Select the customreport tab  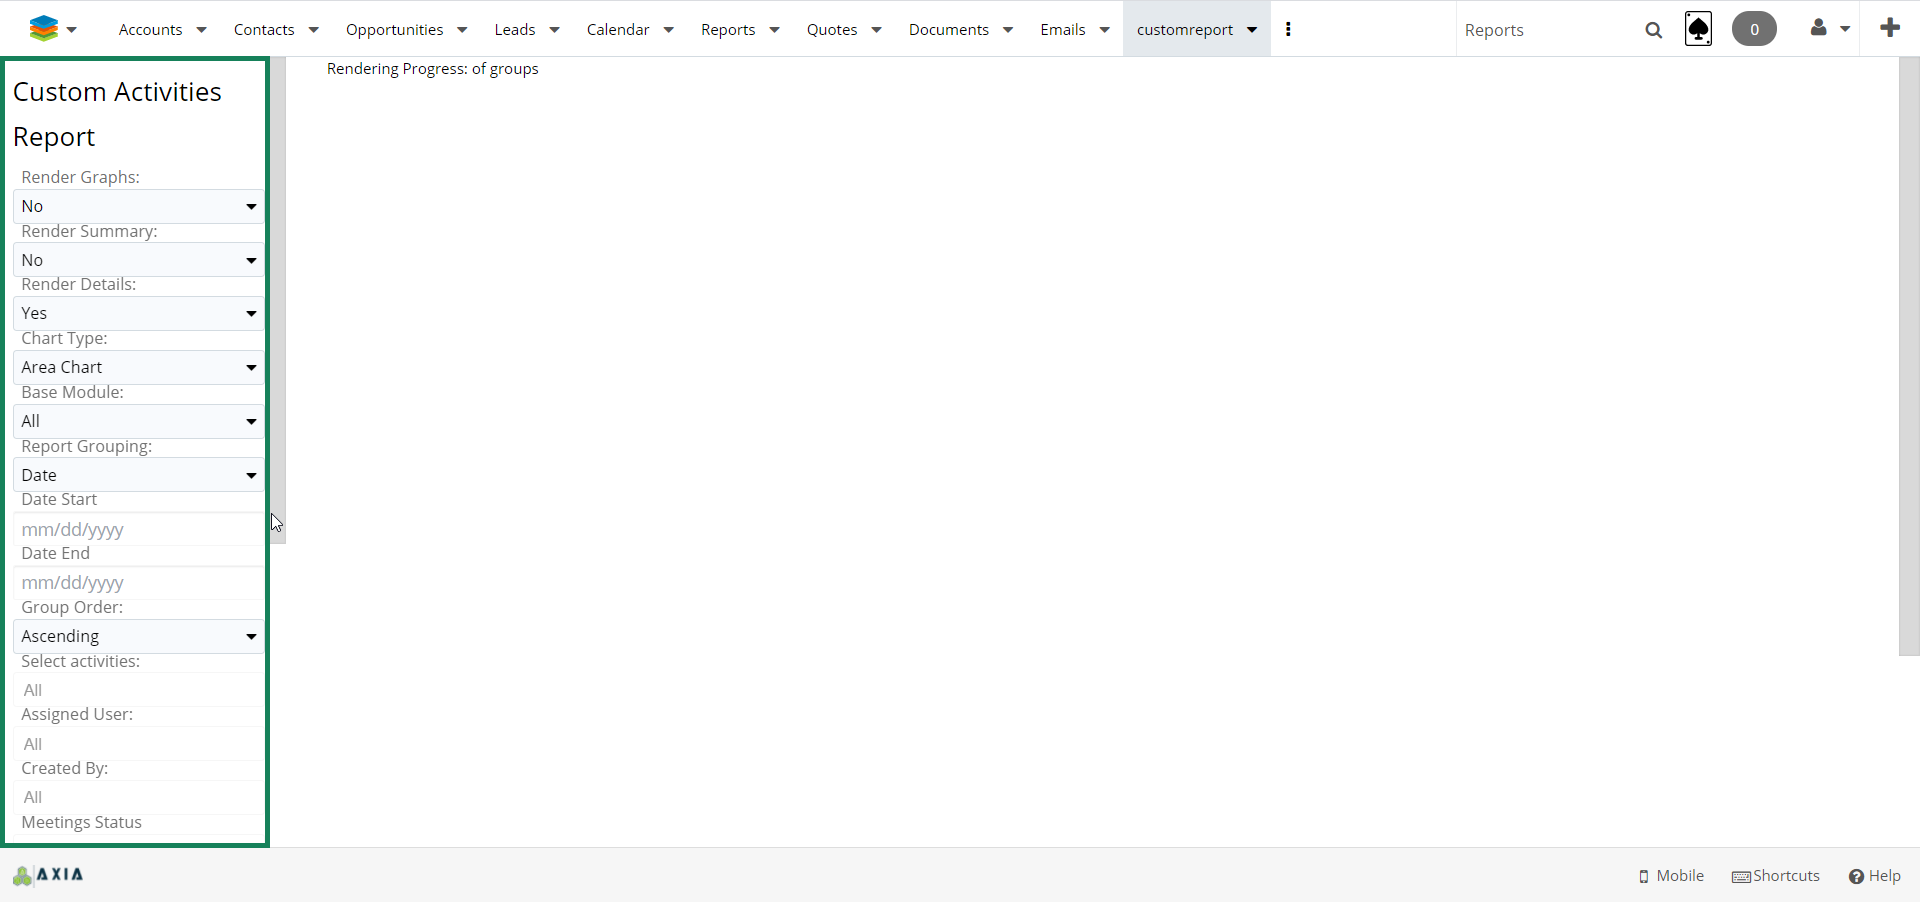click(x=1185, y=29)
